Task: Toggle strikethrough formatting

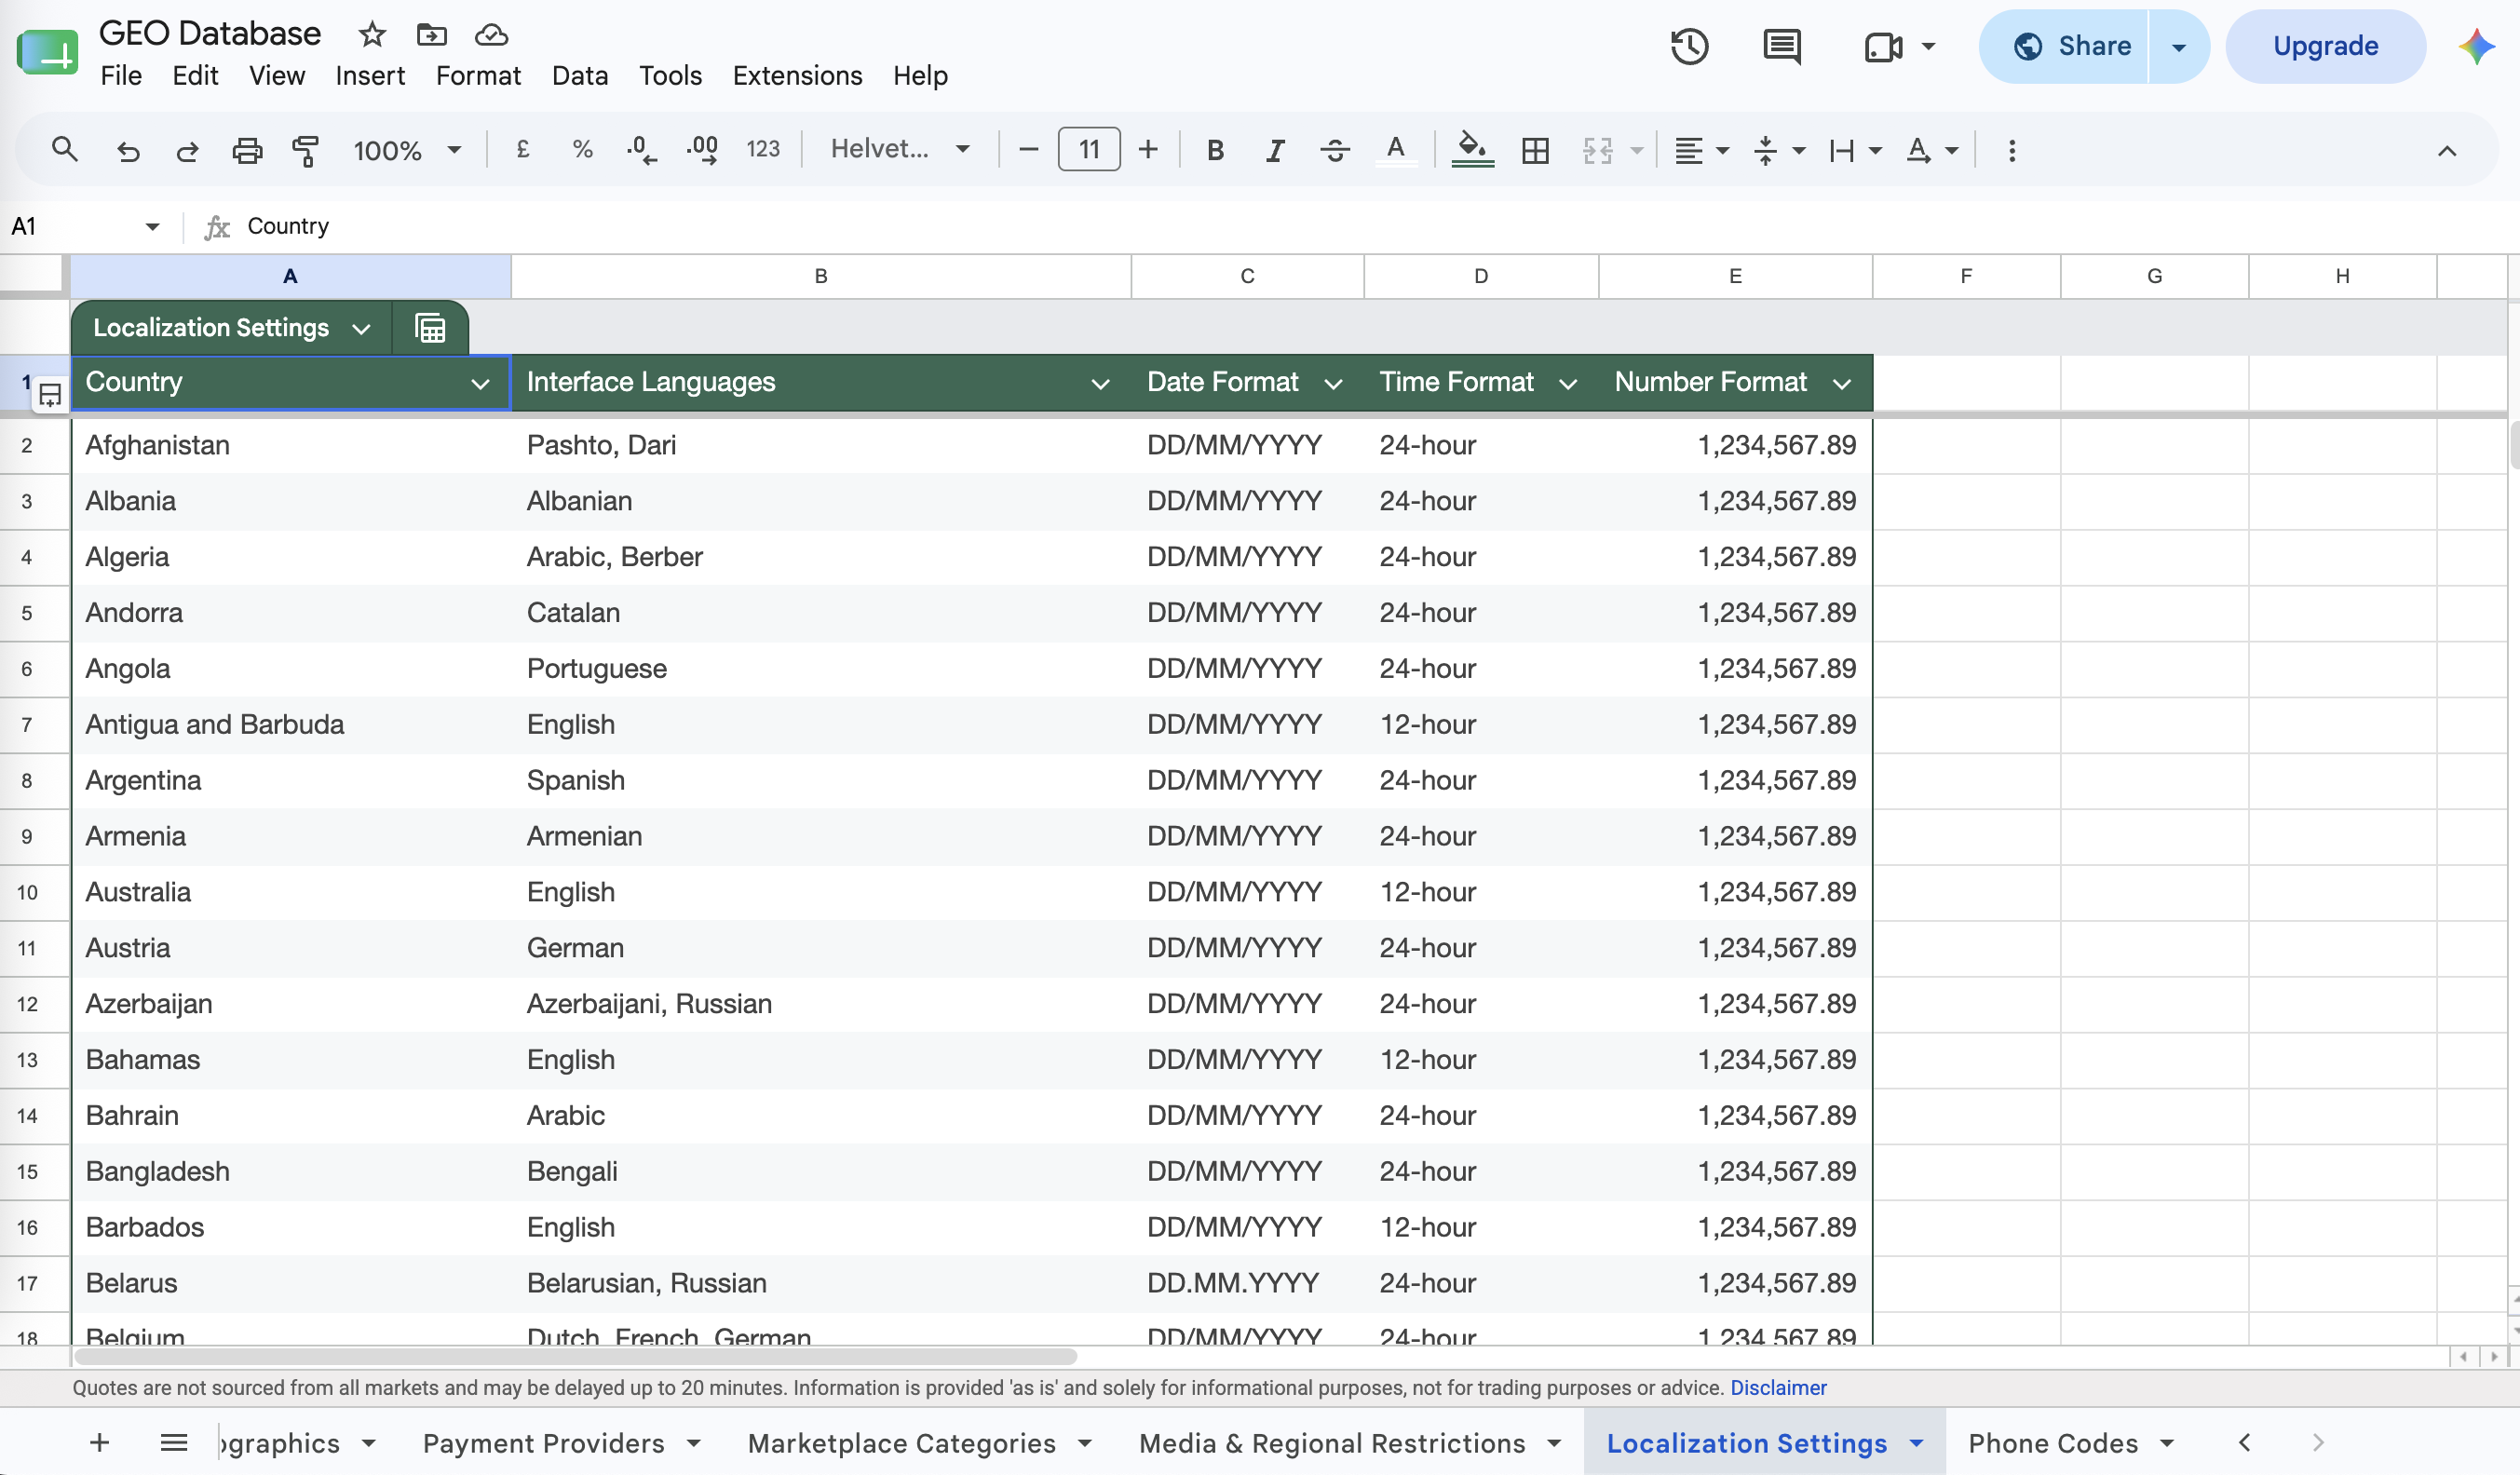Action: (x=1335, y=151)
